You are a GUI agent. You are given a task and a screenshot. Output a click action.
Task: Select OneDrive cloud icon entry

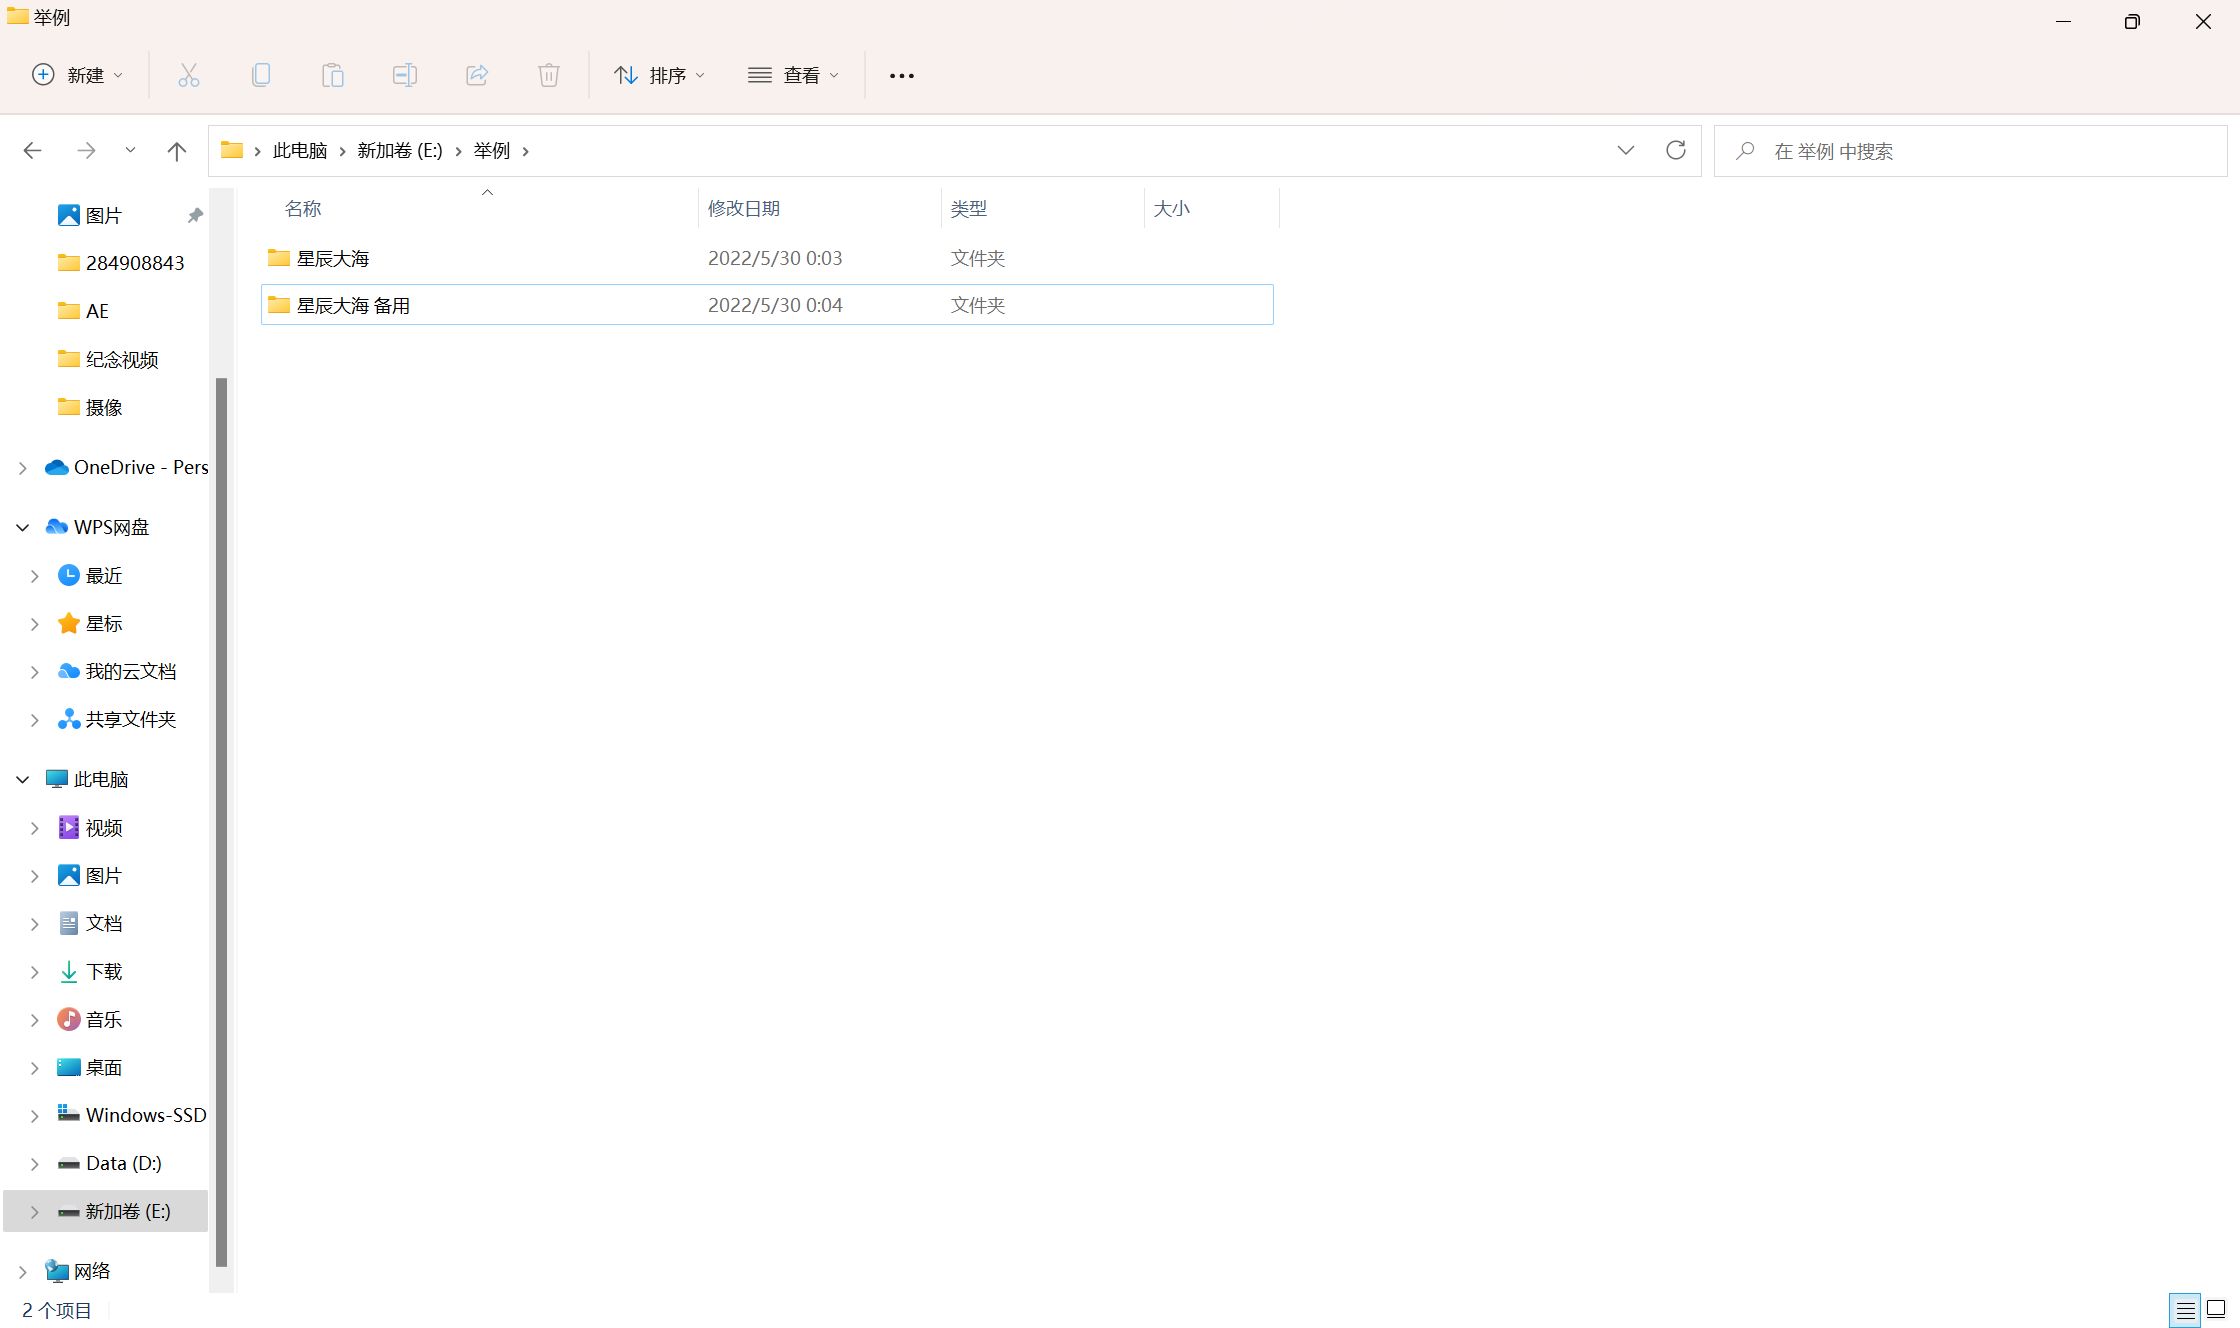tap(57, 468)
